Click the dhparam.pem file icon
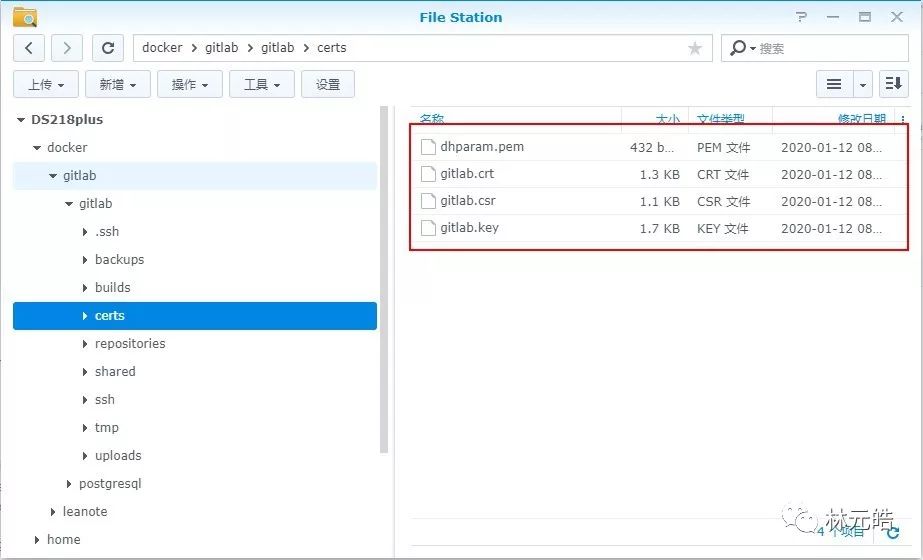The height and width of the screenshot is (560, 923). 428,147
